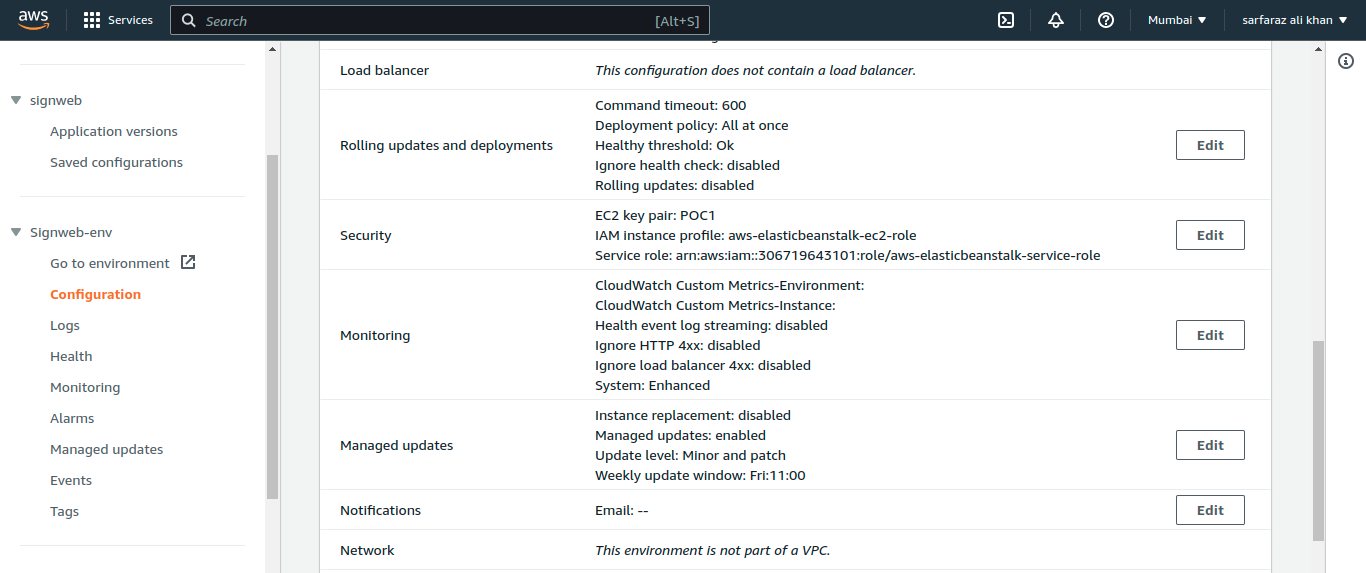The image size is (1366, 573).
Task: Open Saved configurations in the sidebar
Action: (x=116, y=162)
